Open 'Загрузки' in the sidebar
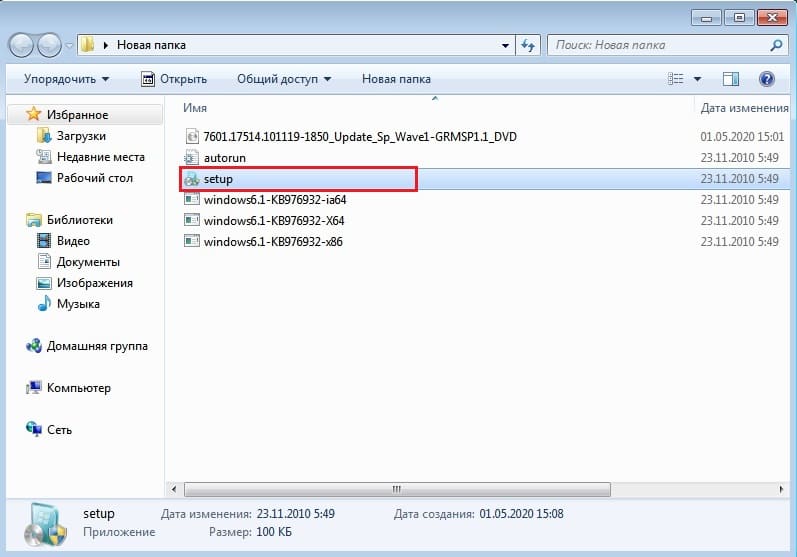 coord(81,136)
